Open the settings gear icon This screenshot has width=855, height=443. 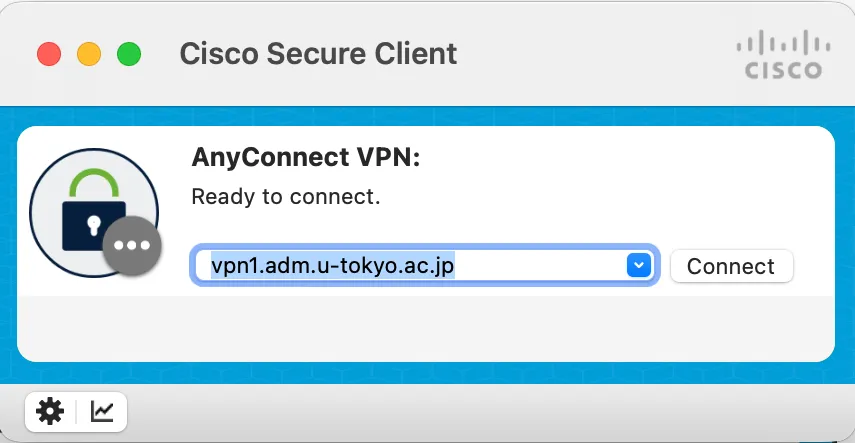tap(49, 410)
